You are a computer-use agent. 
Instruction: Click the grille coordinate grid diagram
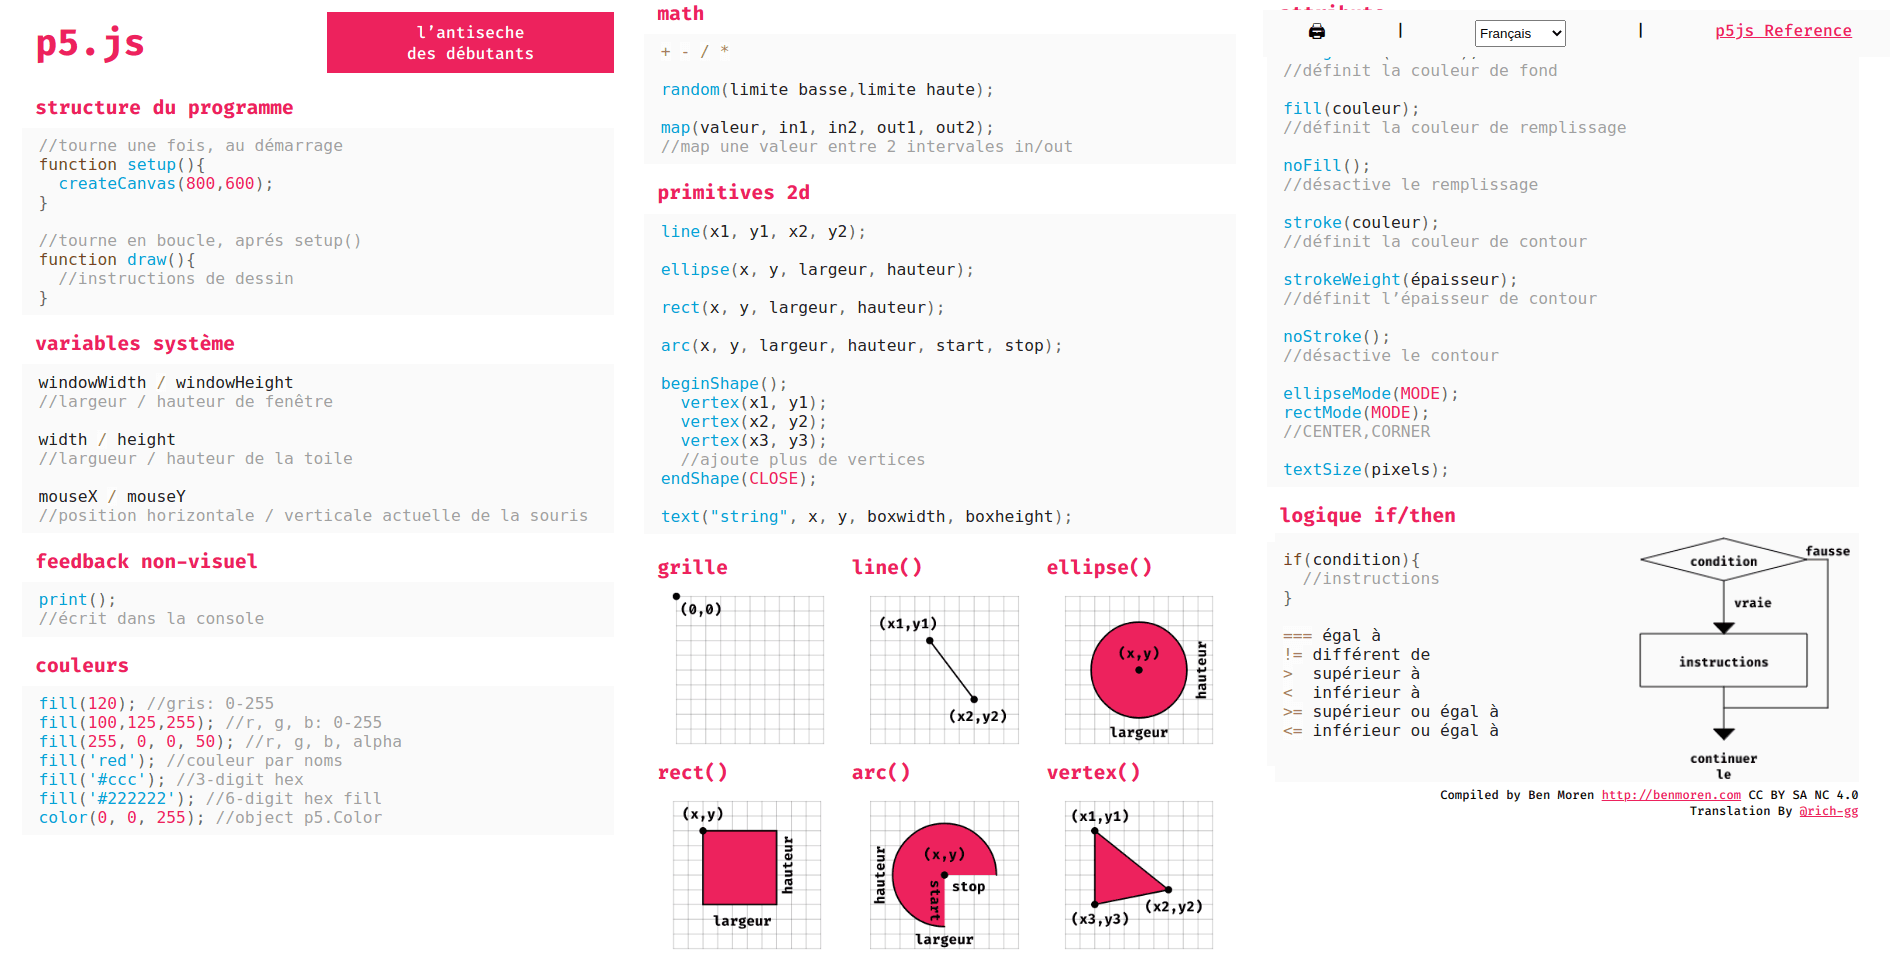[x=749, y=669]
